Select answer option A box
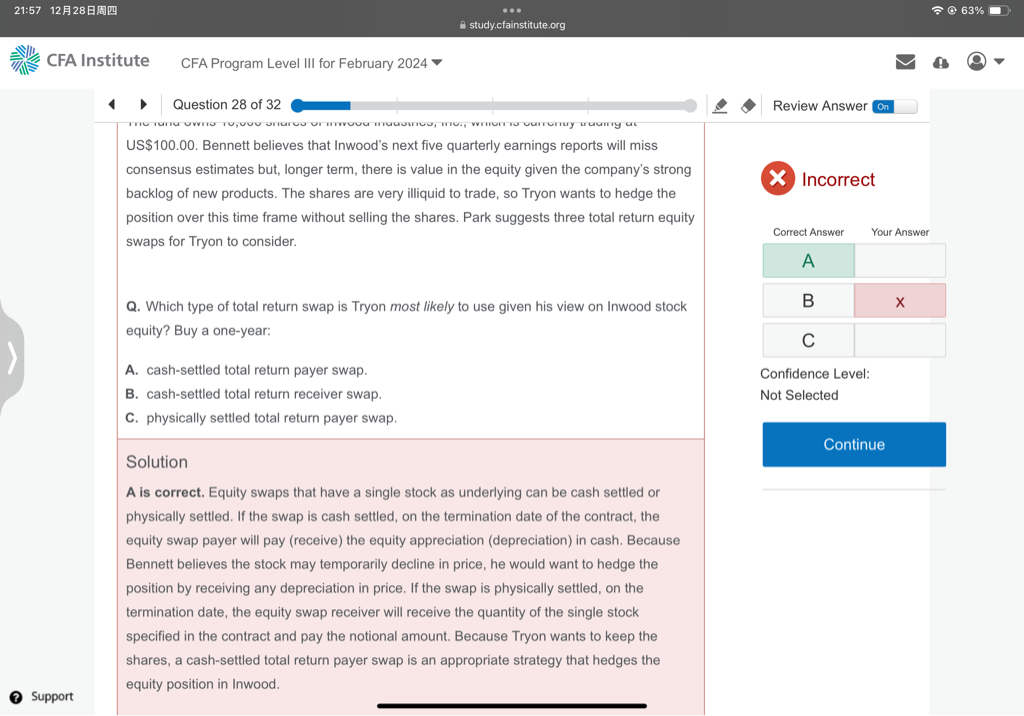 808,261
